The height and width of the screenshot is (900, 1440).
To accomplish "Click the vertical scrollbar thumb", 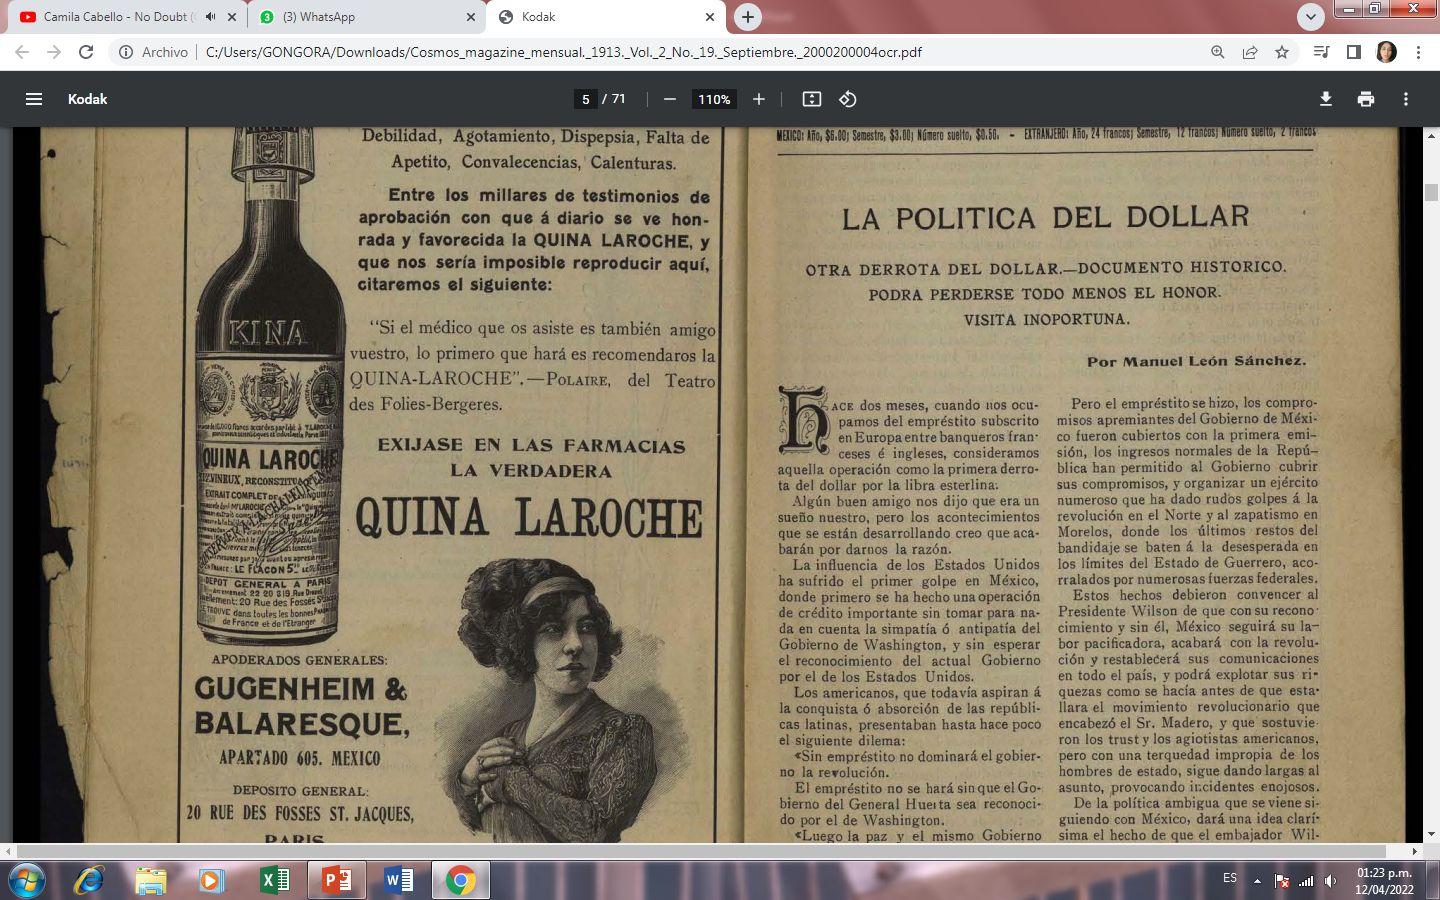I will 1431,192.
